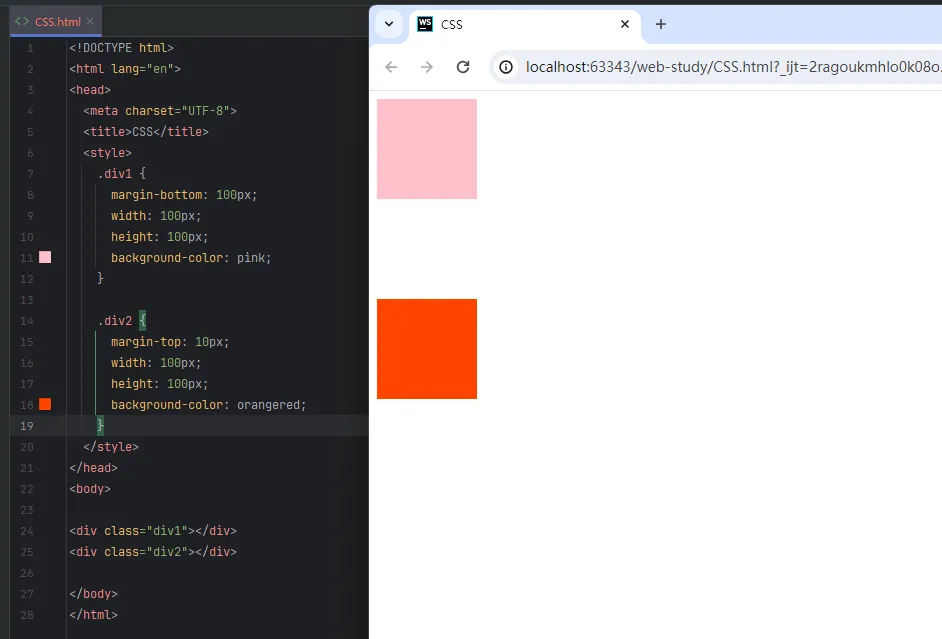Click the HTML file icon on CSS.html tab

22,21
